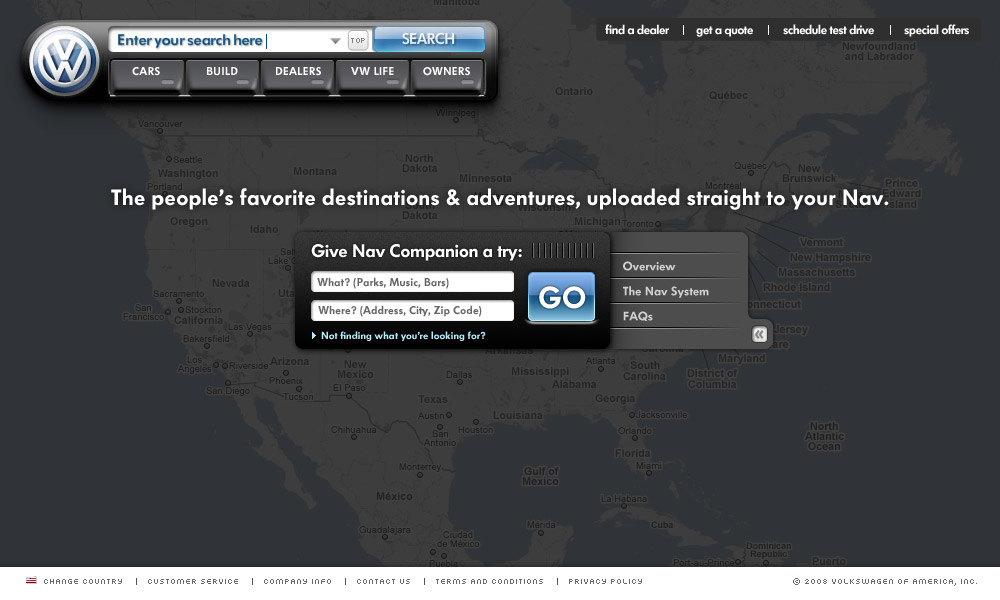Click the 'Give Nav Companion a try:' heading
1000x600 pixels.
(x=416, y=251)
